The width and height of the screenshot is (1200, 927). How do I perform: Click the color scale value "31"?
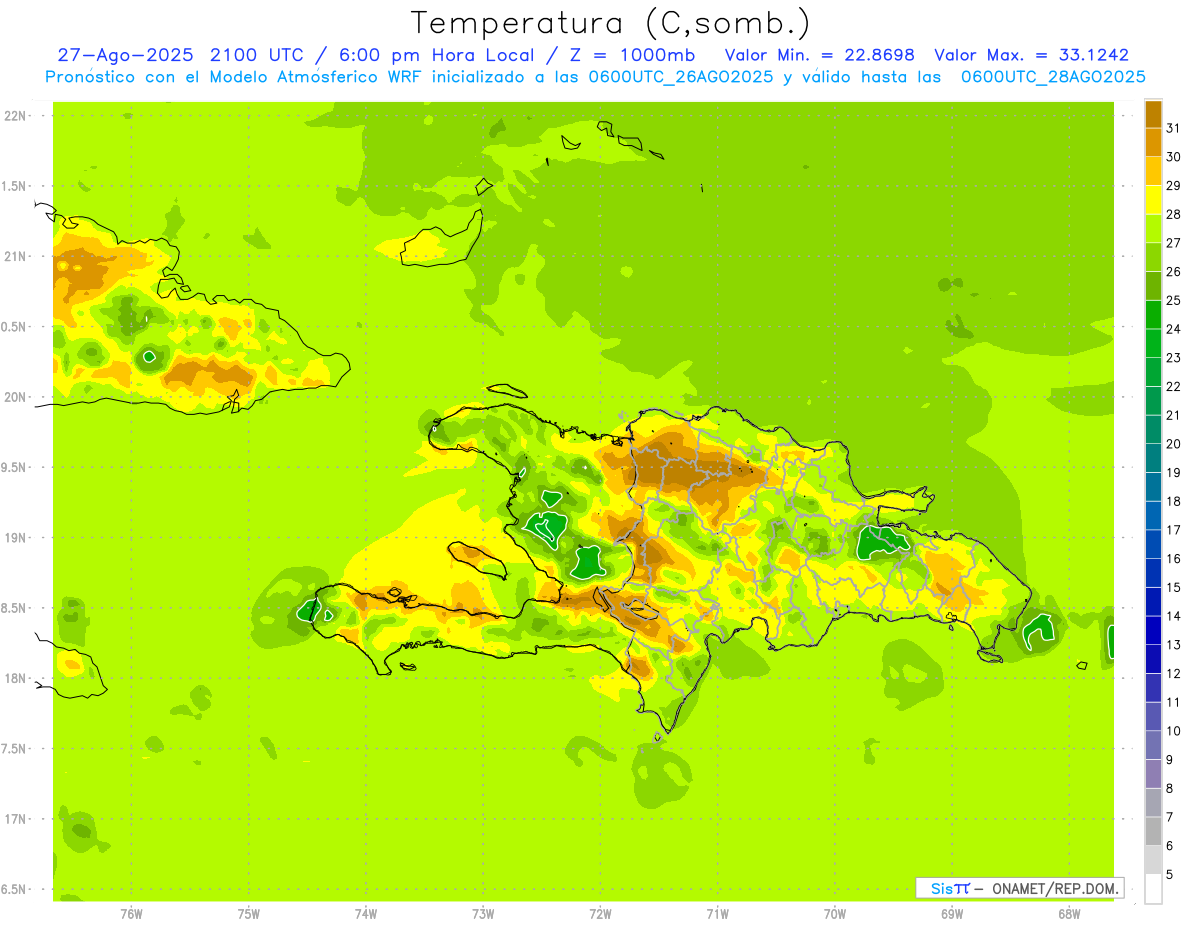pyautogui.click(x=1173, y=128)
